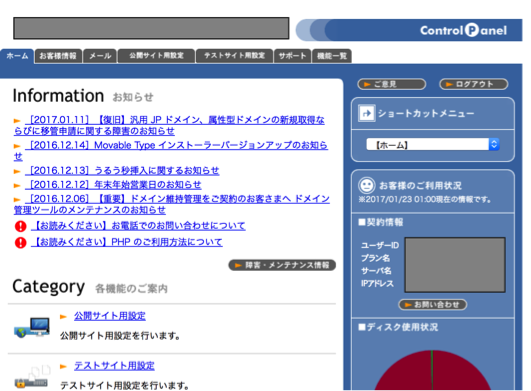Viewport: 531px width, 391px height.
Task: Click the face icon beside お客様のご利用状況
Action: (x=366, y=185)
